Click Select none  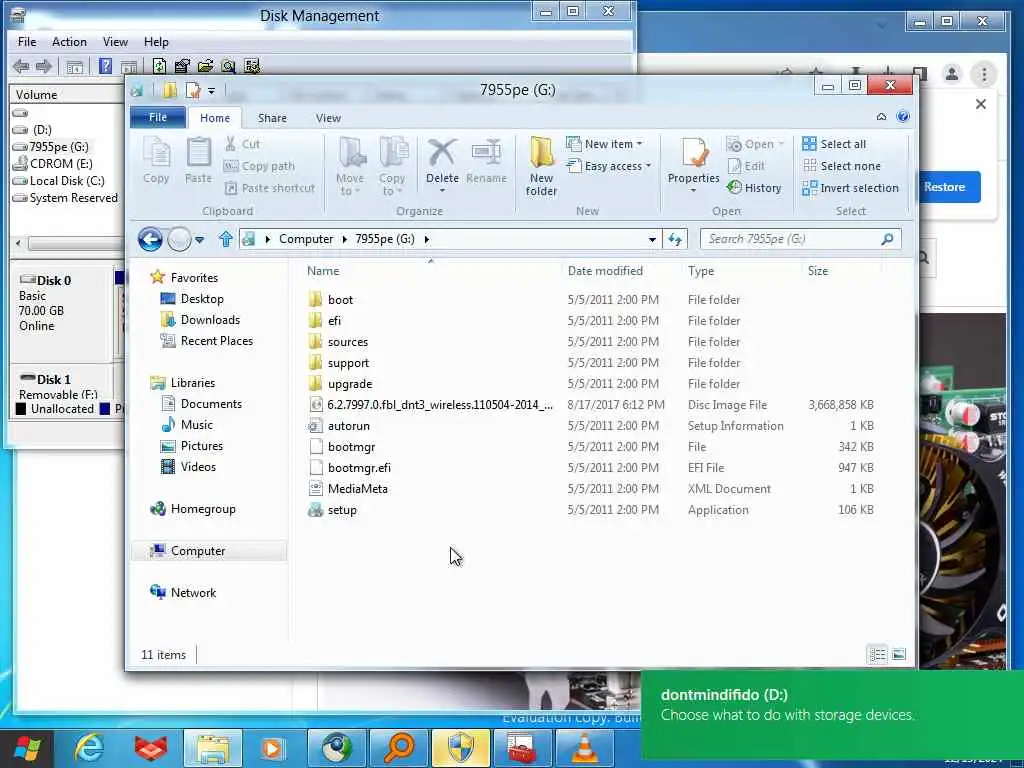841,166
